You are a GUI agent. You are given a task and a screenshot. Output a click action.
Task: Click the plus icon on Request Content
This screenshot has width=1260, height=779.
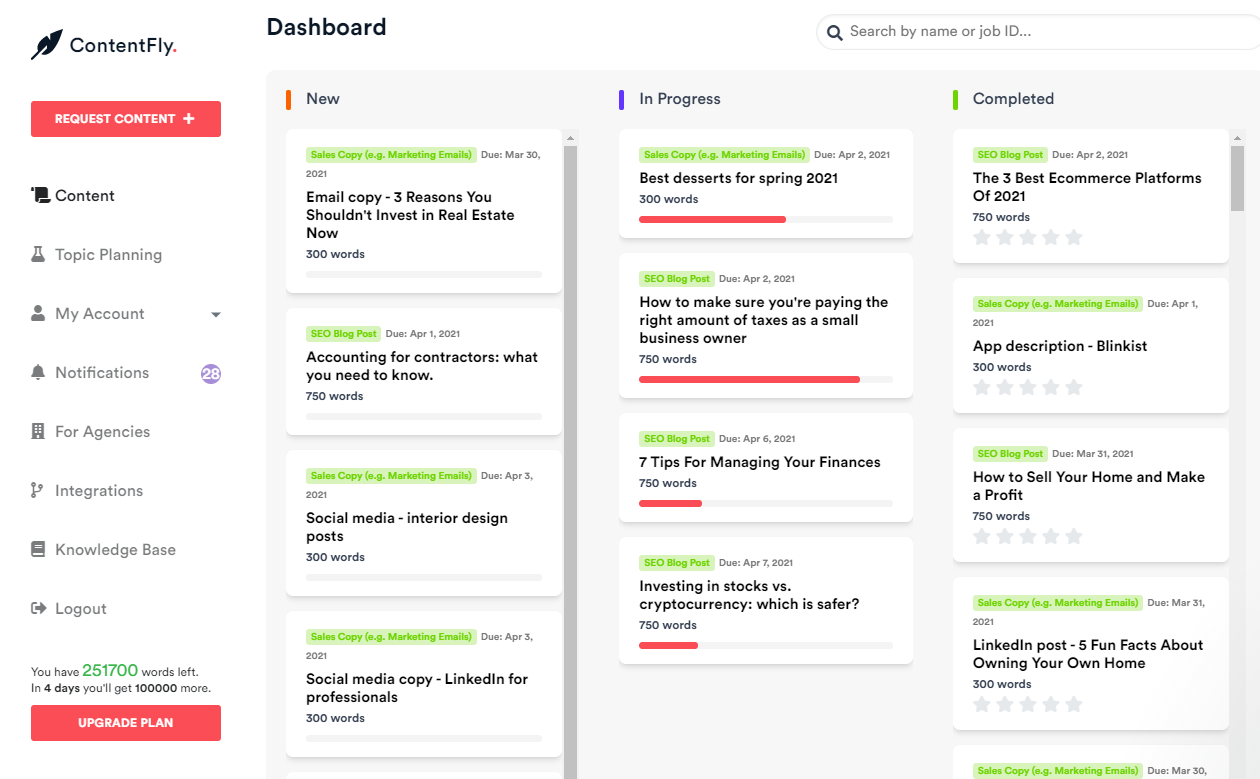click(x=189, y=119)
